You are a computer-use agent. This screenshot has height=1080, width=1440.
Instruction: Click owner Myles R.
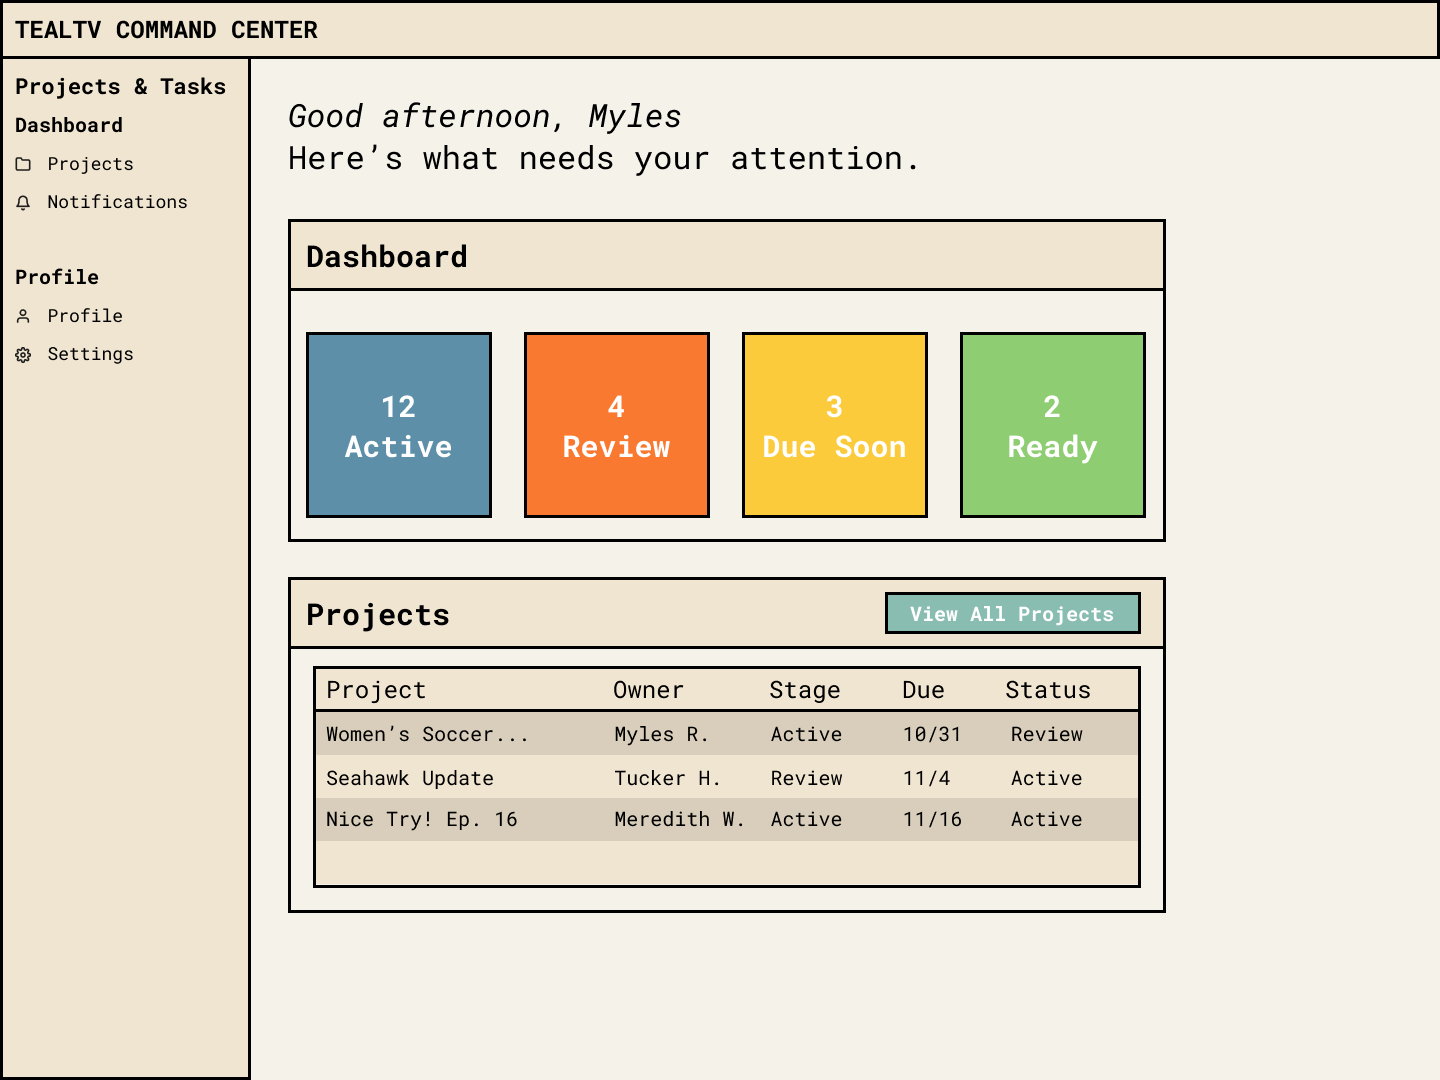[x=662, y=734]
